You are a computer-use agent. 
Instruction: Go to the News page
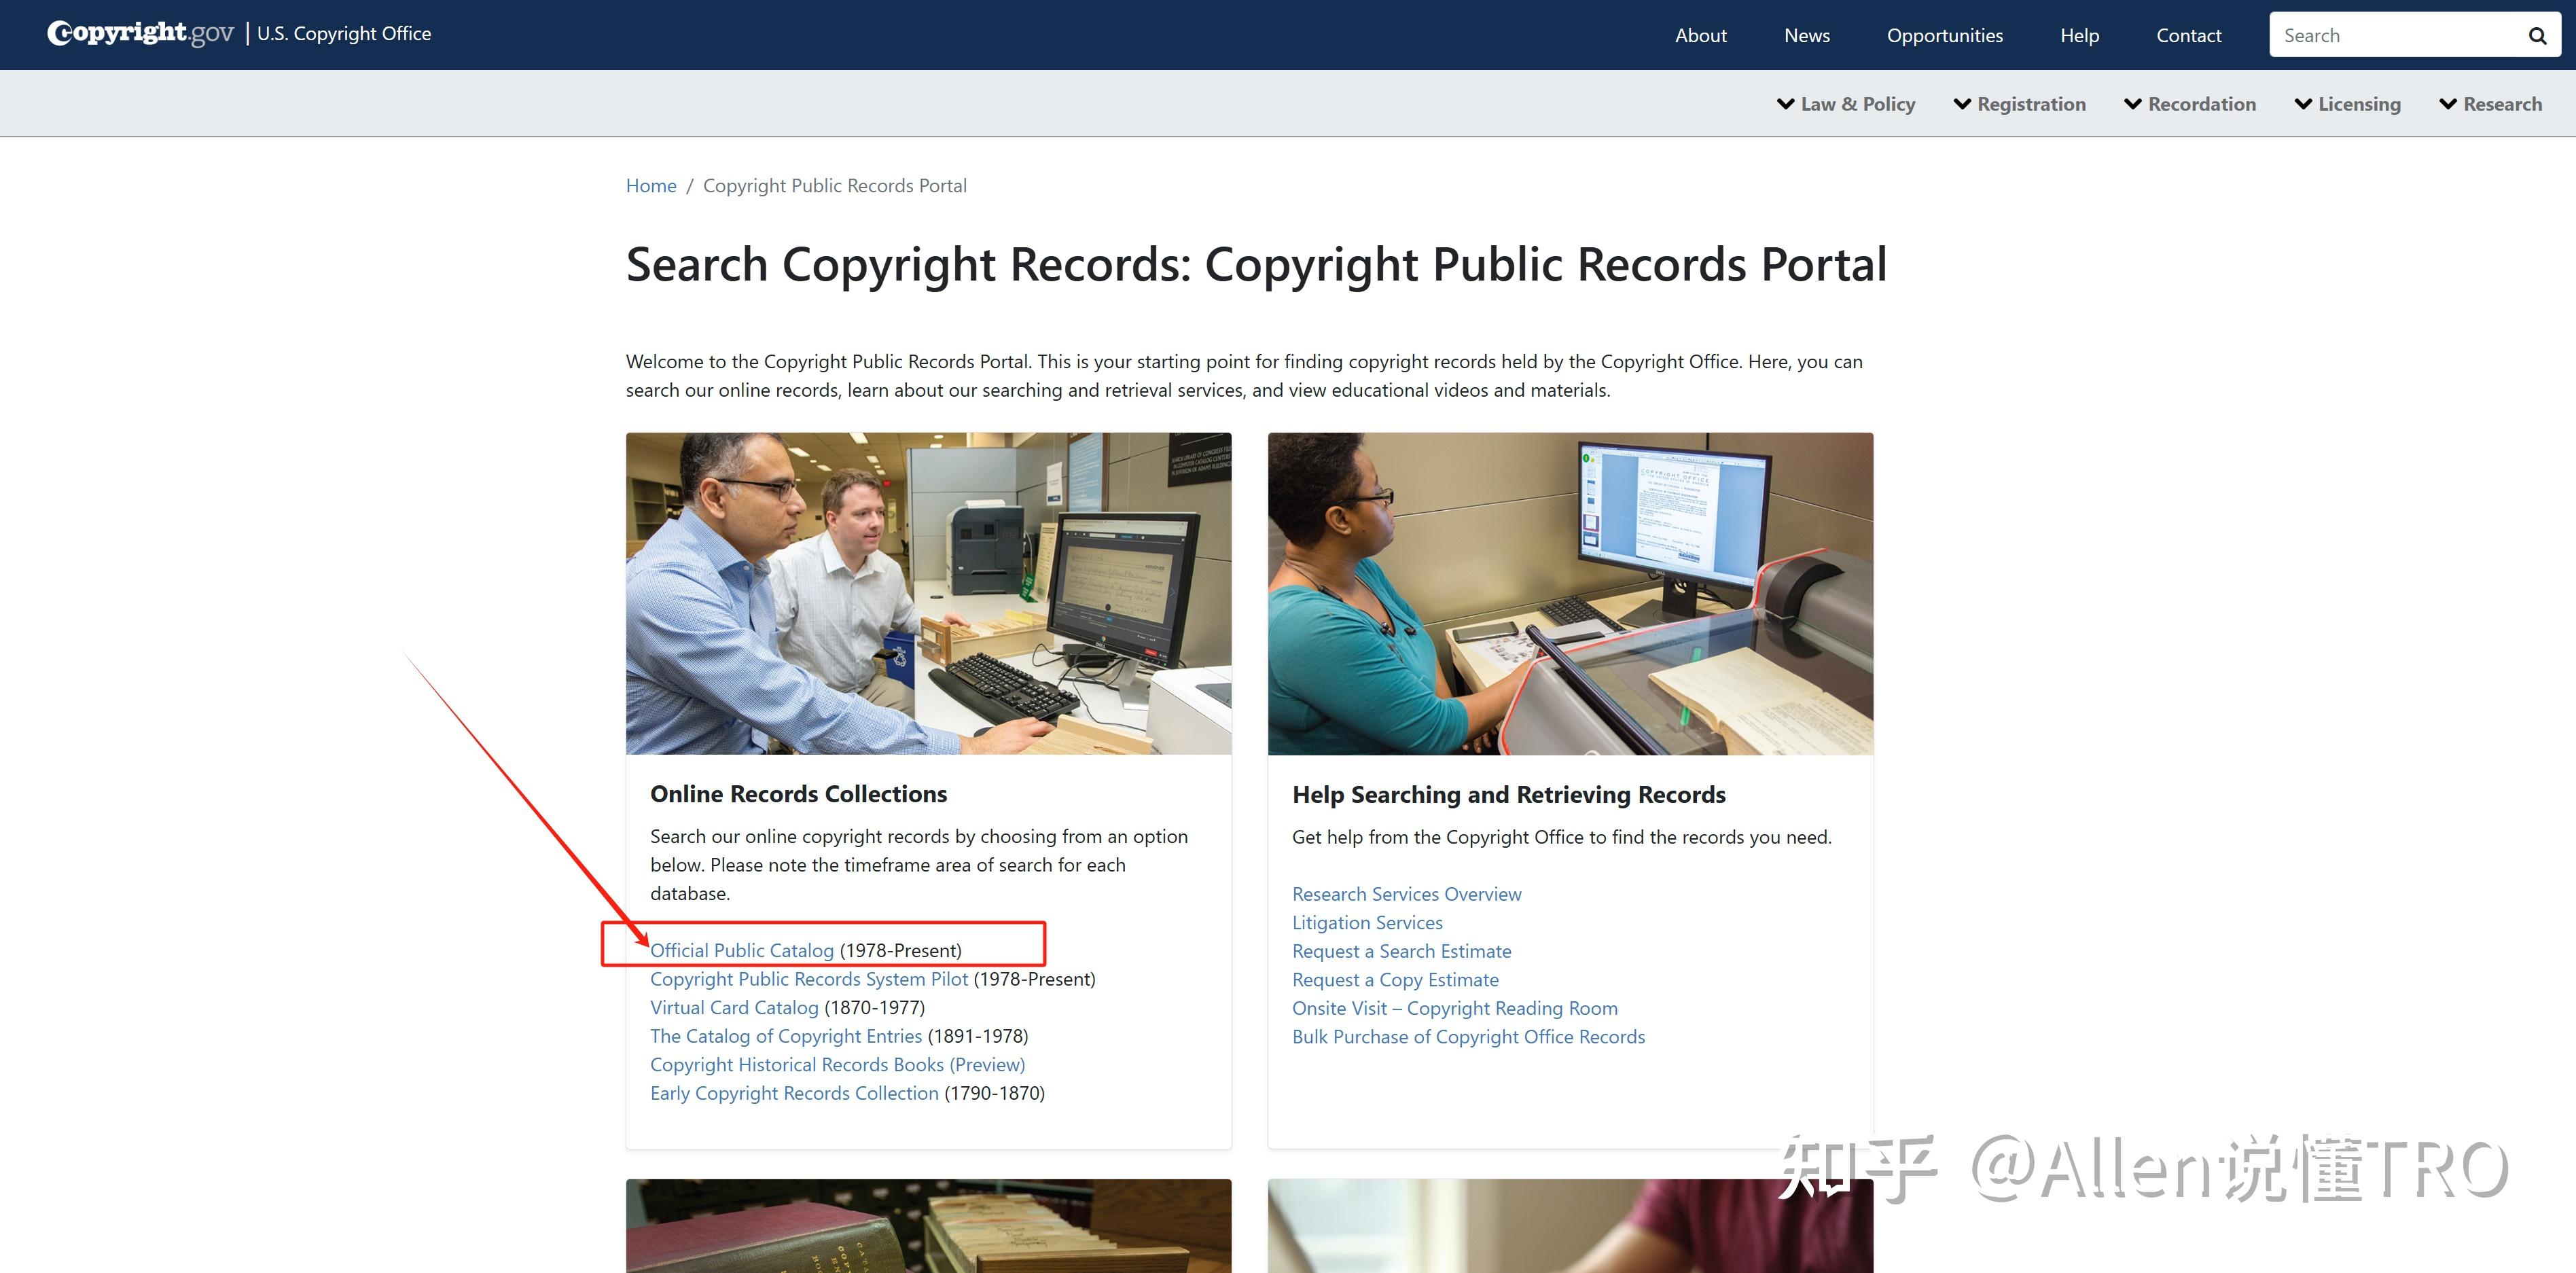click(1806, 36)
